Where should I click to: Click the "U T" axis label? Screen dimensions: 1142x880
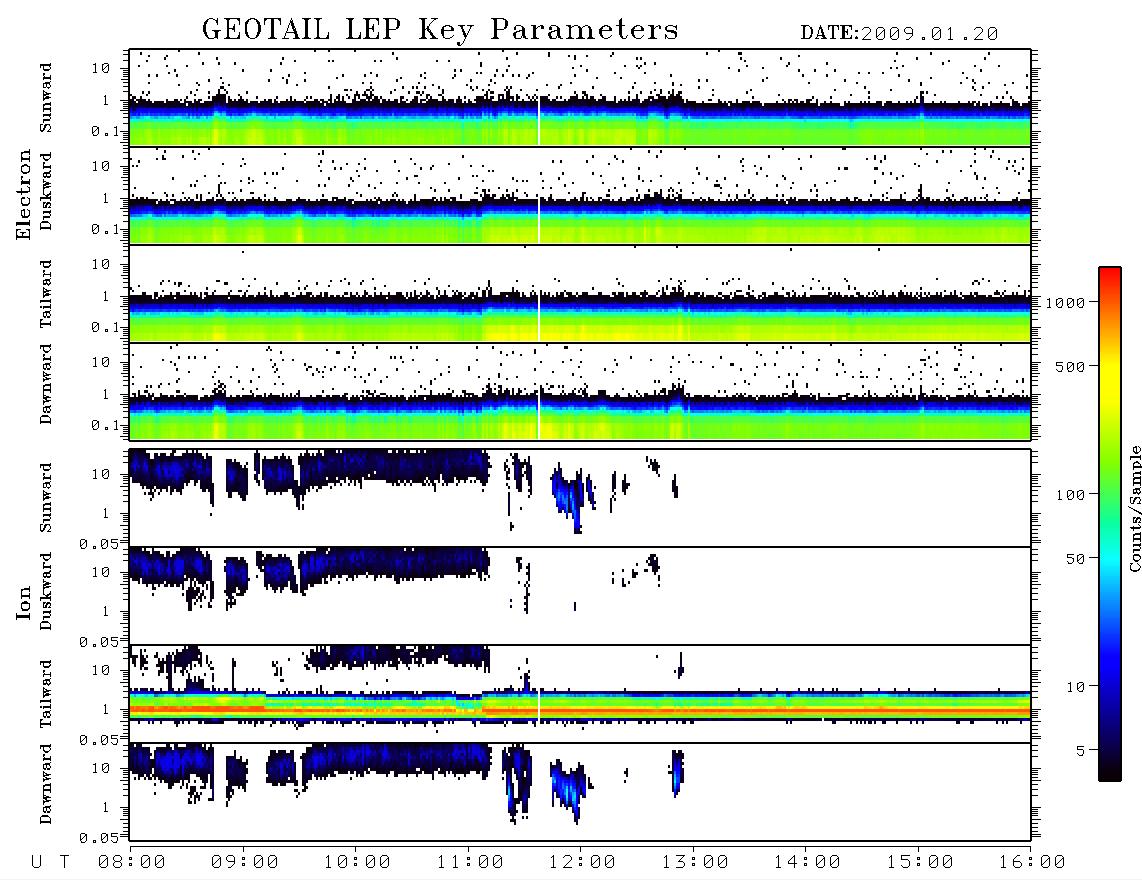click(x=50, y=862)
